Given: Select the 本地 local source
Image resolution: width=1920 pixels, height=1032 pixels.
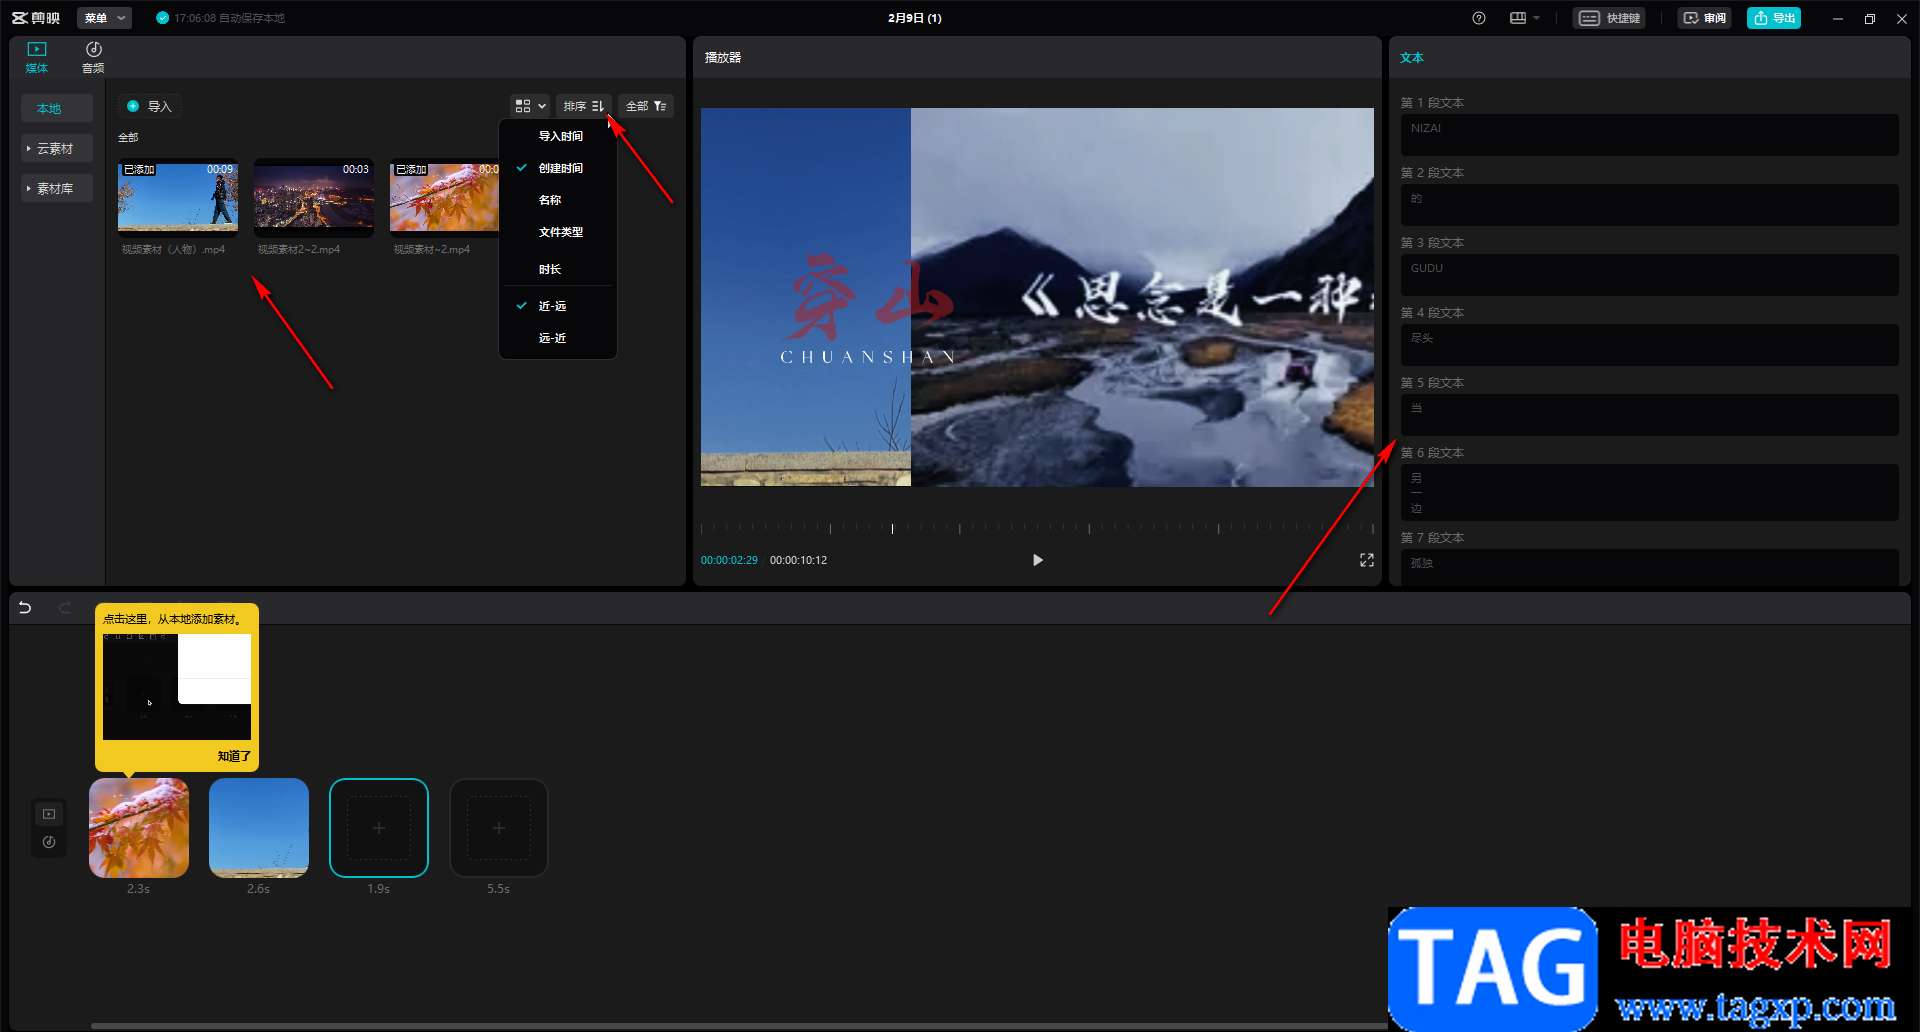Looking at the screenshot, I should coord(57,108).
